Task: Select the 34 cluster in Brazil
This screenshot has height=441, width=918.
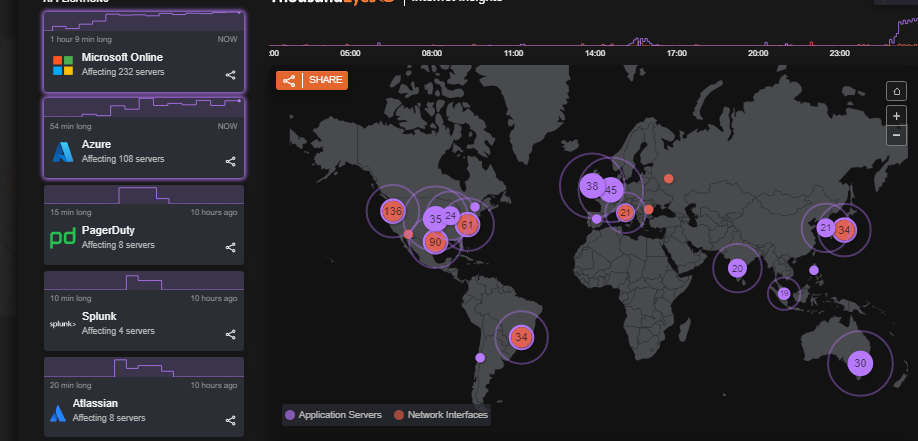Action: point(521,337)
